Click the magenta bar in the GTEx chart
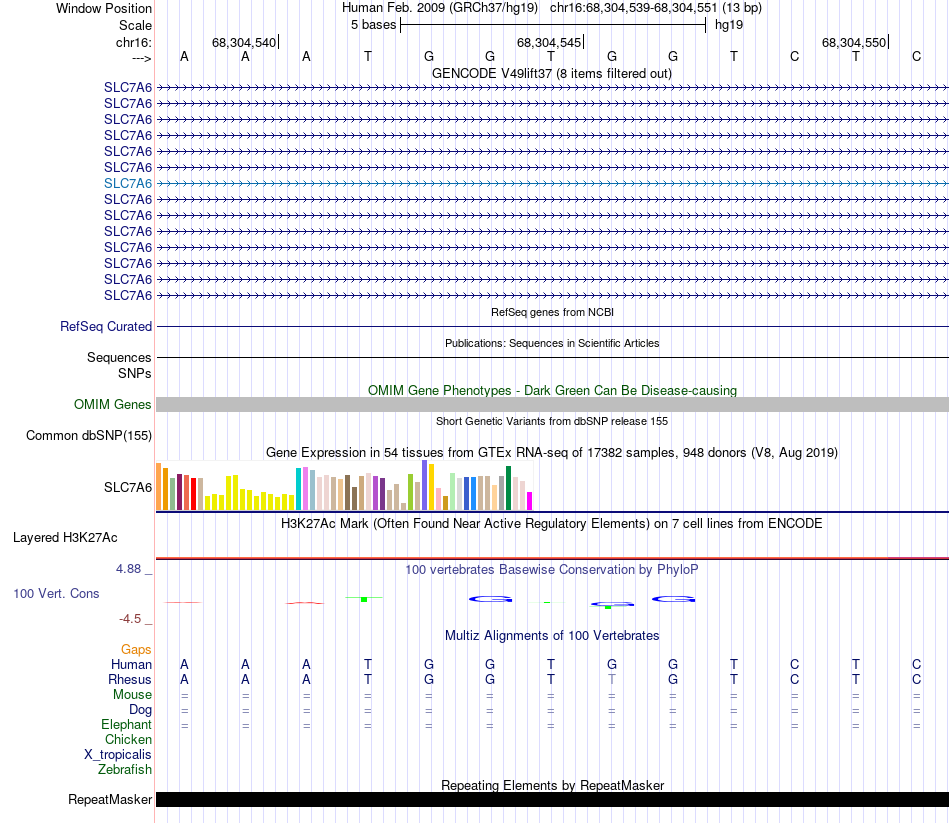The image size is (950, 823). [529, 501]
